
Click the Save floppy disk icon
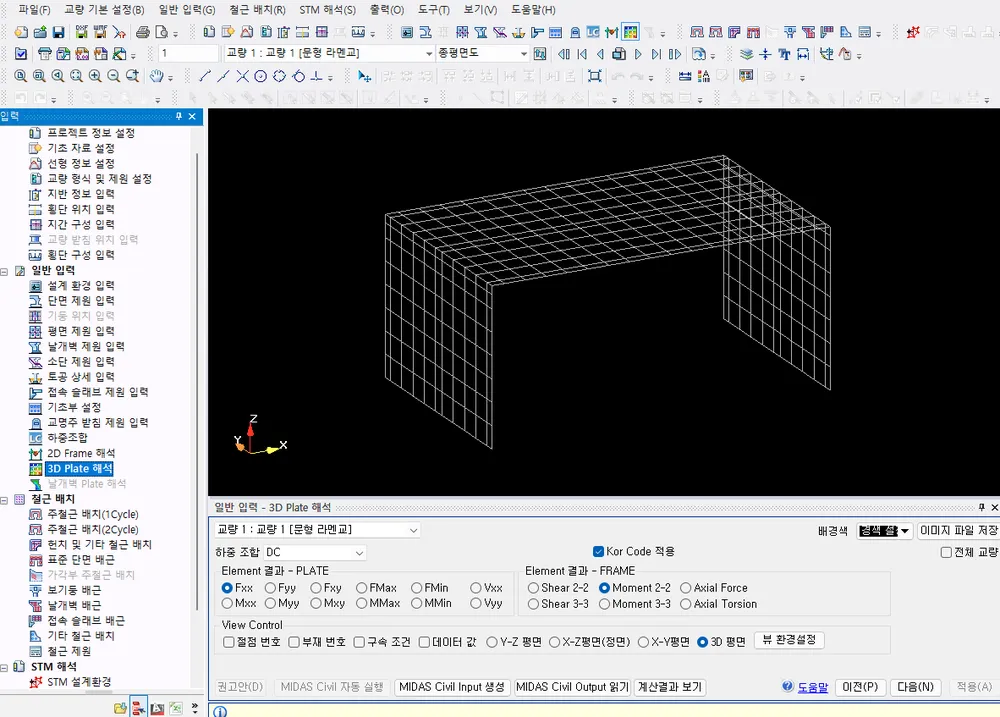click(59, 31)
